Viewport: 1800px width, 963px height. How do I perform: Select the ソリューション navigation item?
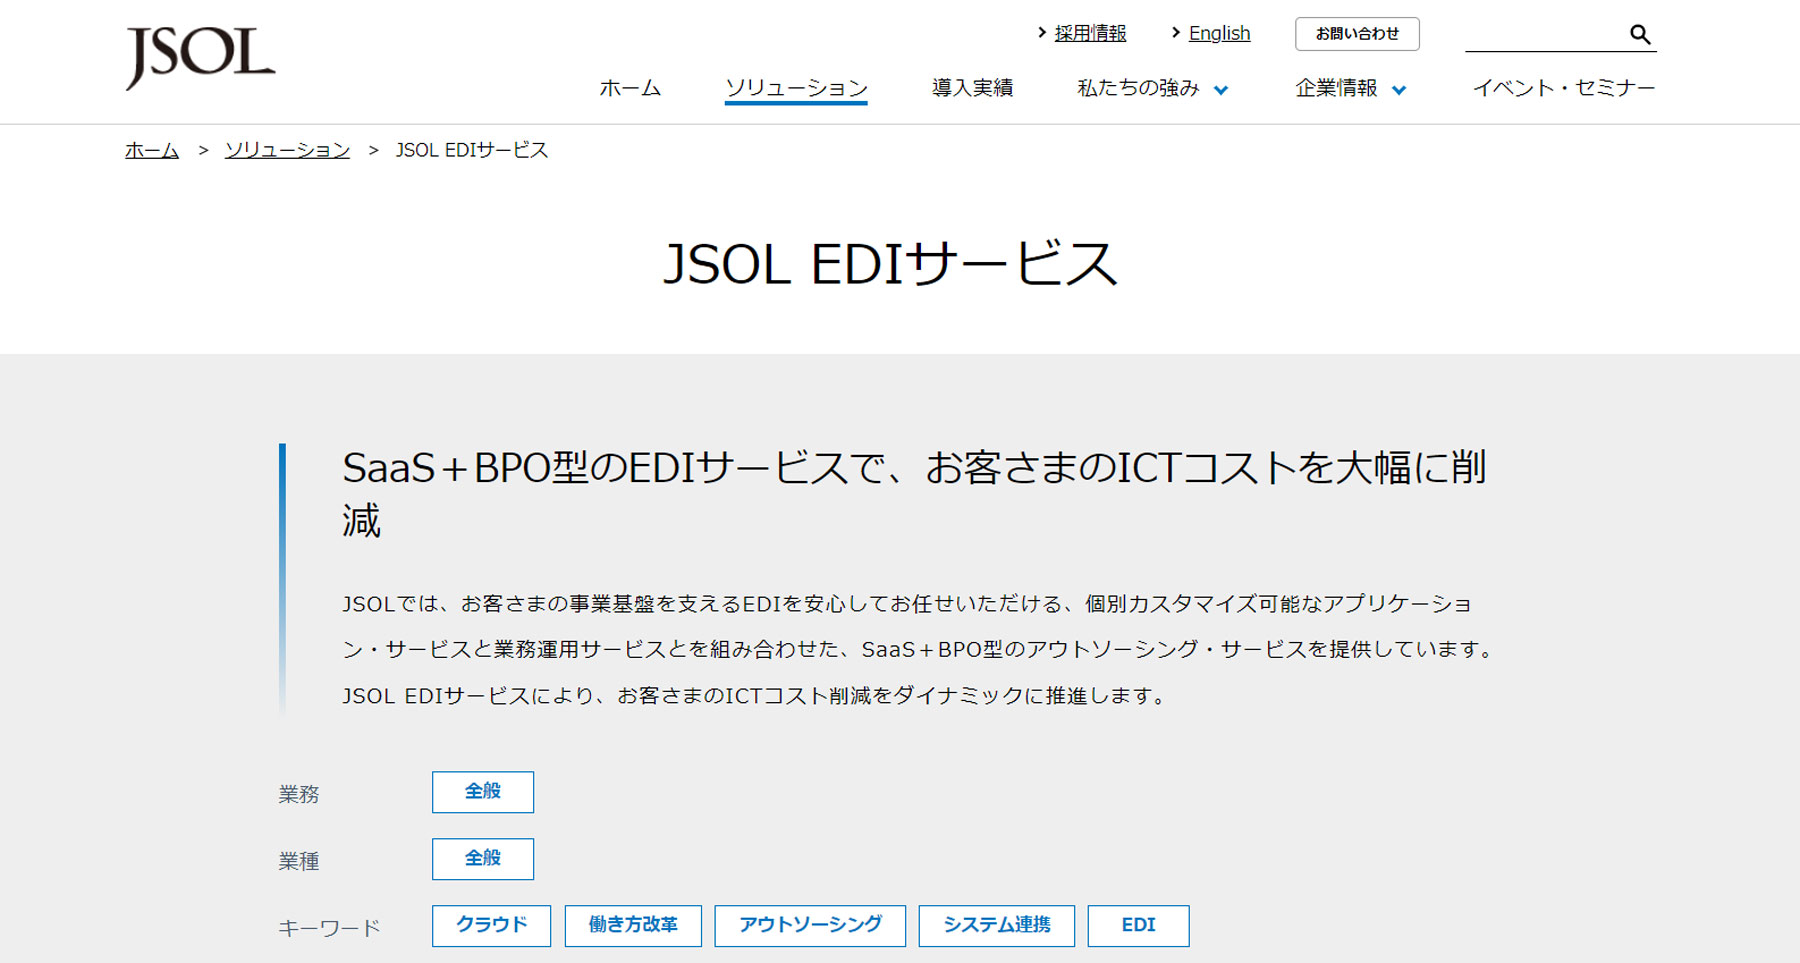click(796, 88)
